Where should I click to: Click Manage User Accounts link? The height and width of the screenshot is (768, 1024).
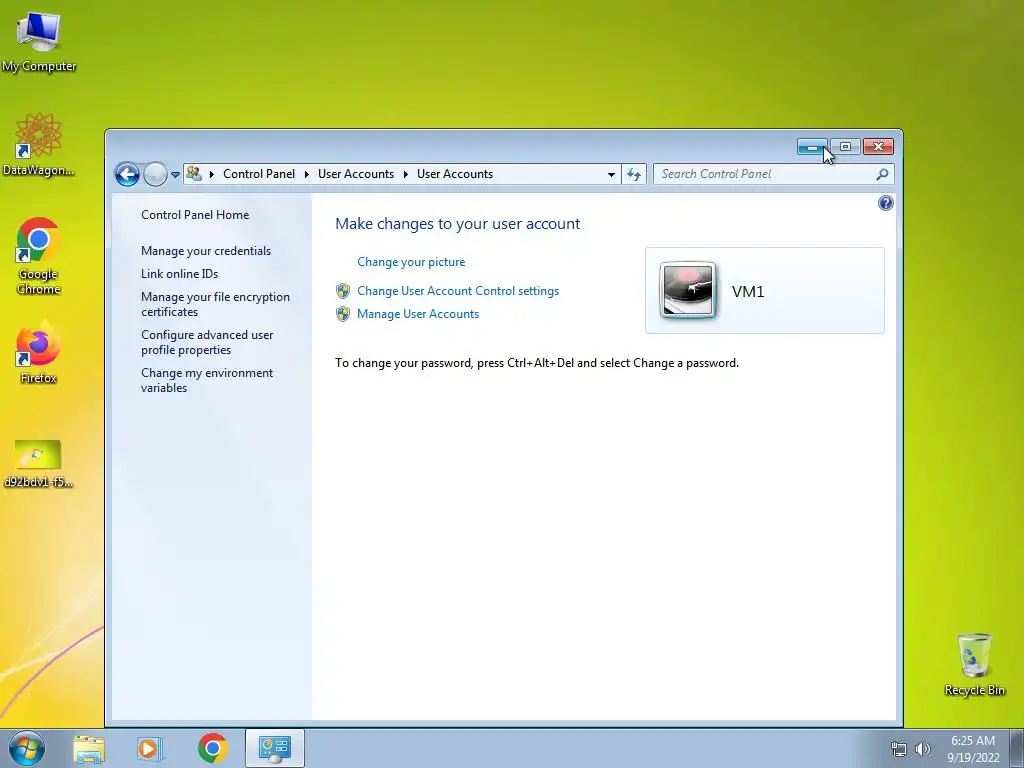click(x=418, y=314)
